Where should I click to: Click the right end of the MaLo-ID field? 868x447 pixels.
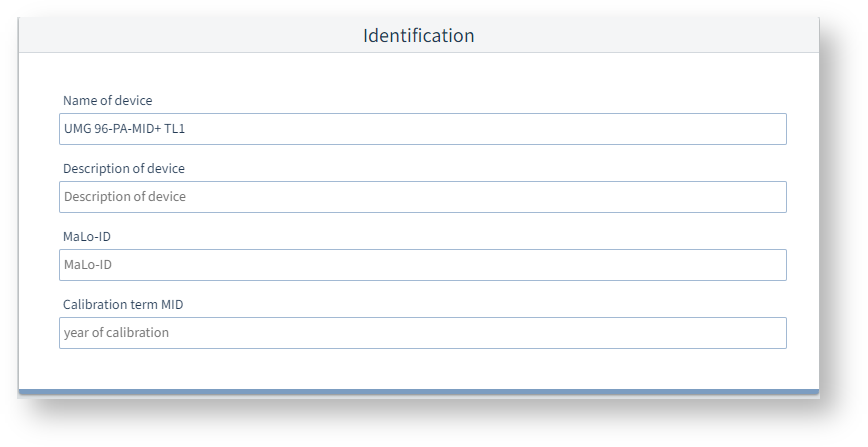click(x=770, y=265)
